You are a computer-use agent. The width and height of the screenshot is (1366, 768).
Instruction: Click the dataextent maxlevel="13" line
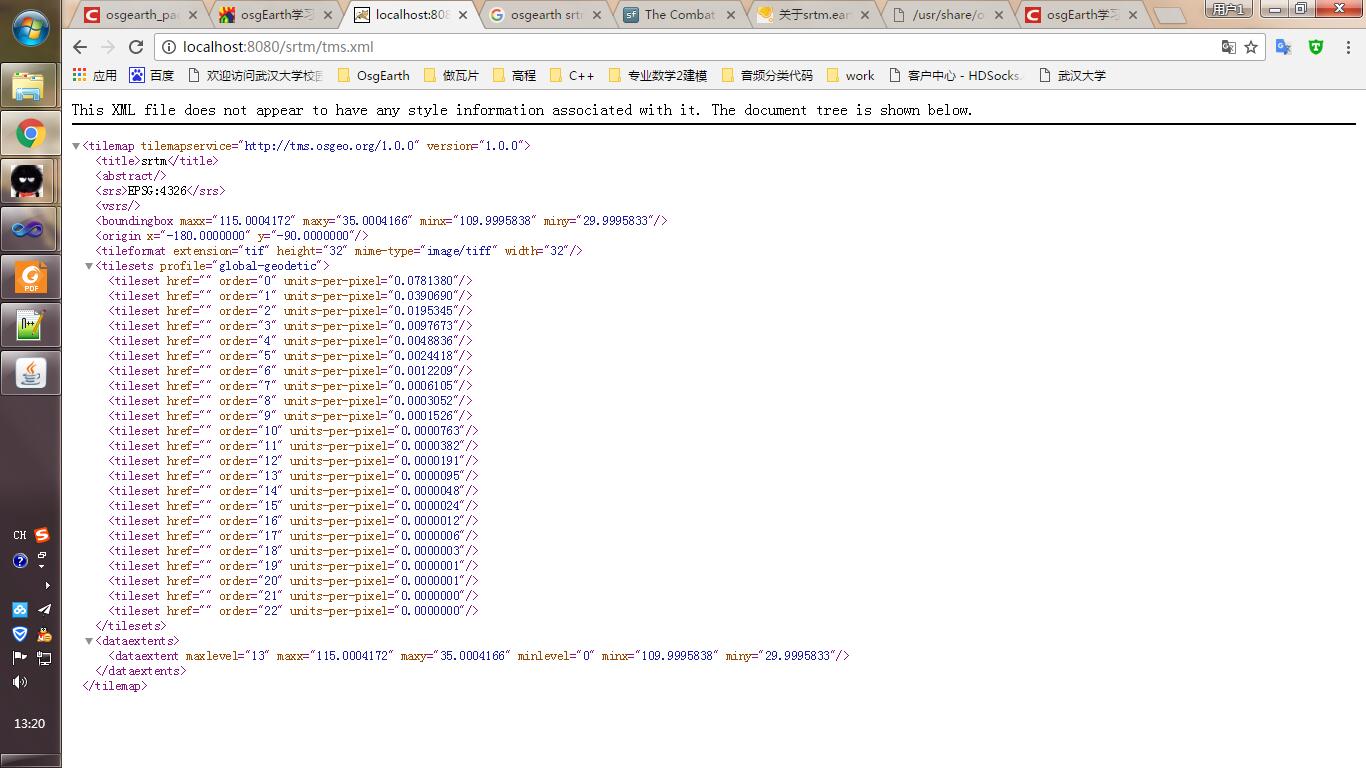click(479, 656)
